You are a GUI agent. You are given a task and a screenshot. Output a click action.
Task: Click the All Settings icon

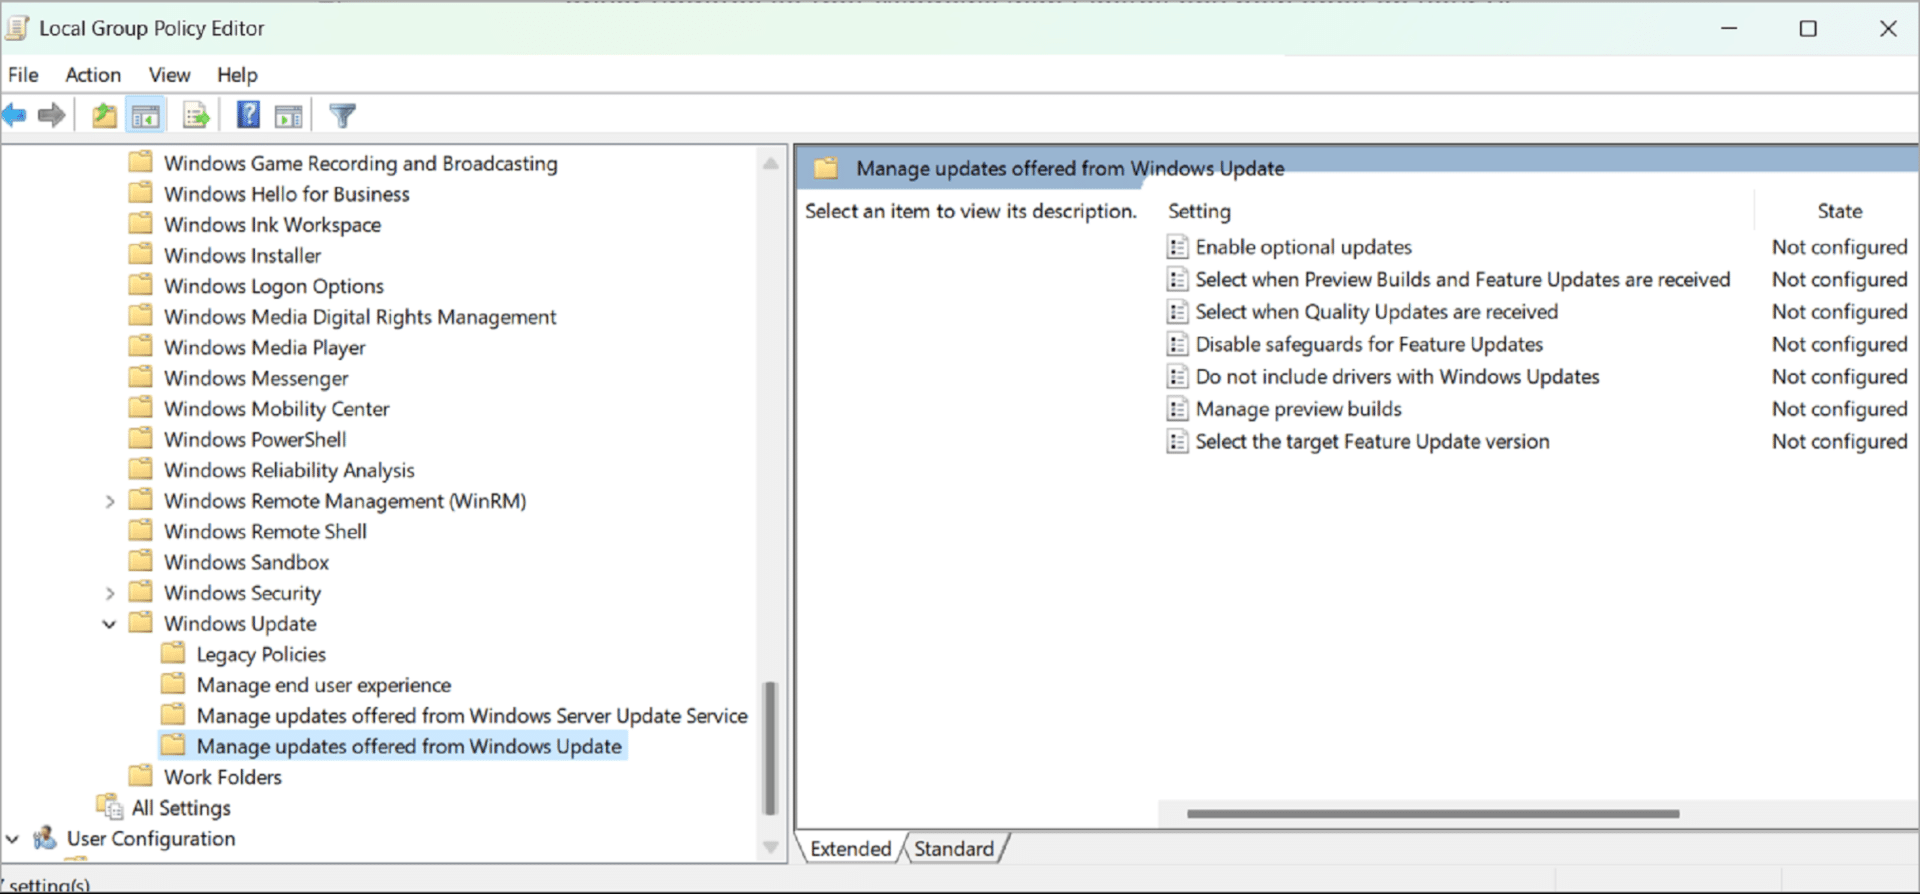[x=109, y=806]
